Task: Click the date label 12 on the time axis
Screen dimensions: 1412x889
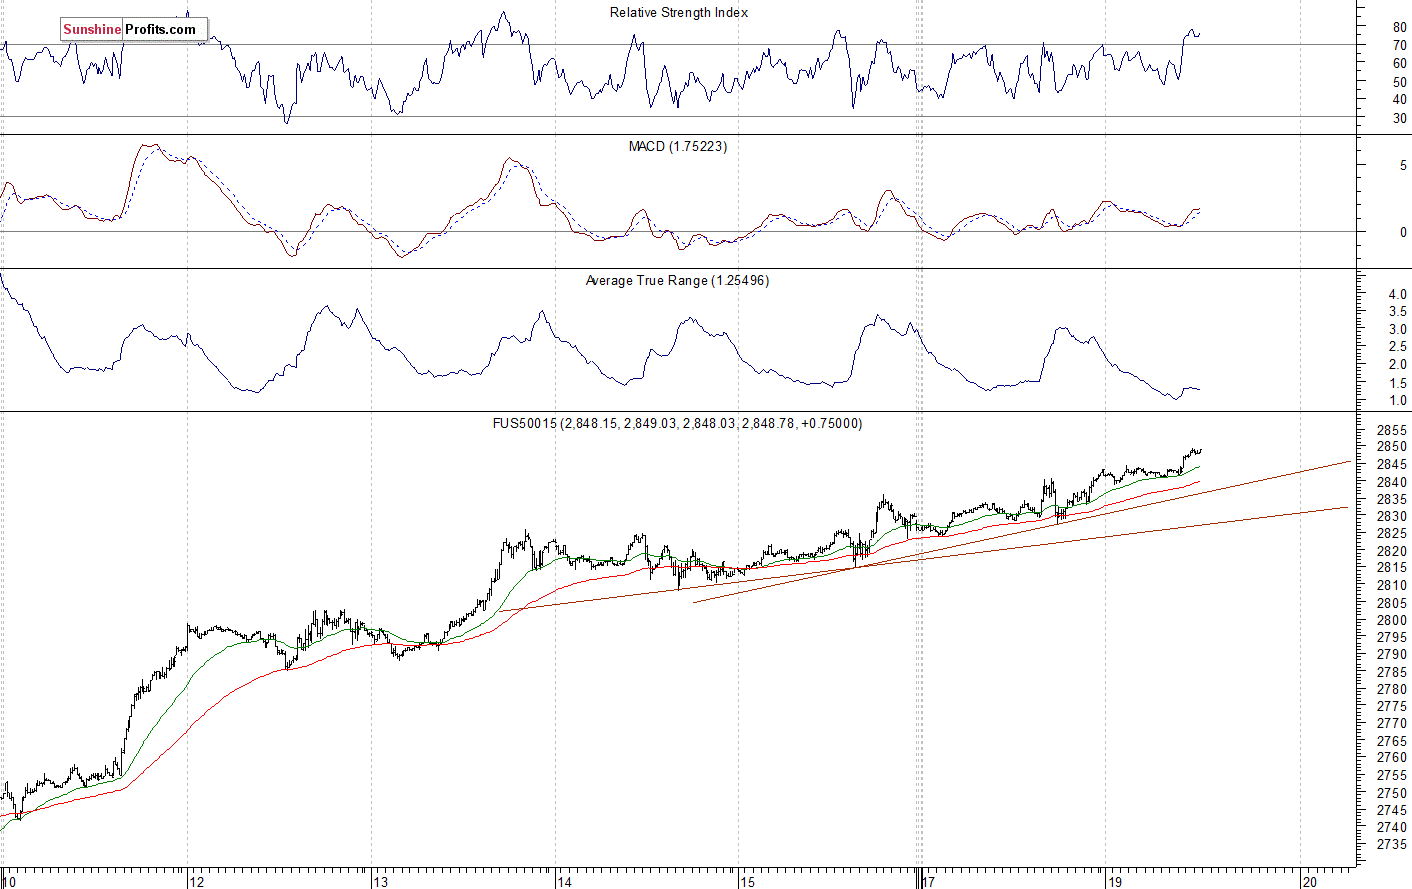Action: pyautogui.click(x=197, y=881)
